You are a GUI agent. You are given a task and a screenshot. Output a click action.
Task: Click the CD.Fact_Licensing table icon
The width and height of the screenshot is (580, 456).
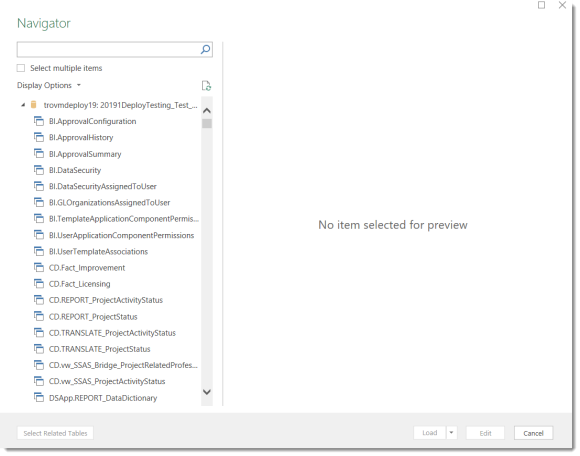(x=38, y=283)
